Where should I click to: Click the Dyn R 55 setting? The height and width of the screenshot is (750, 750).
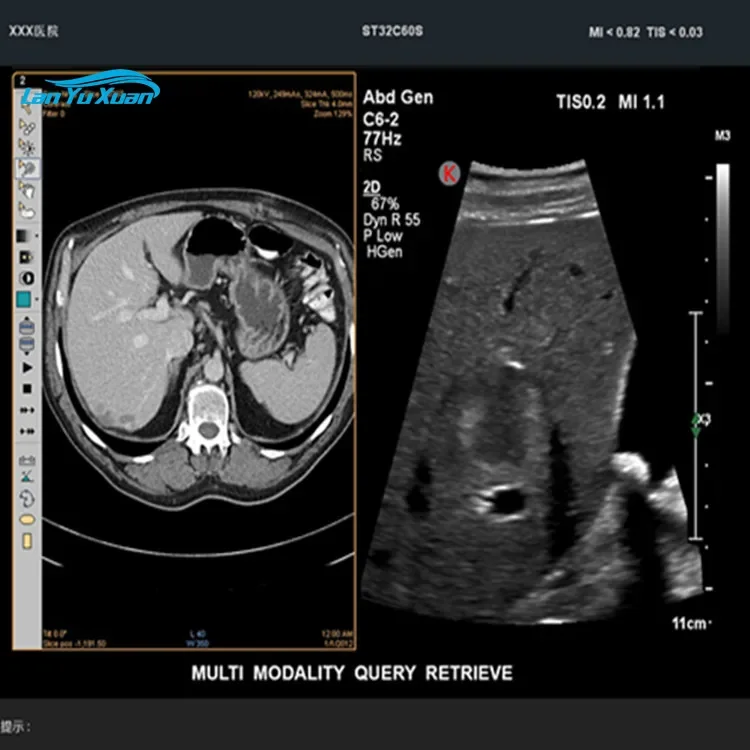(391, 220)
